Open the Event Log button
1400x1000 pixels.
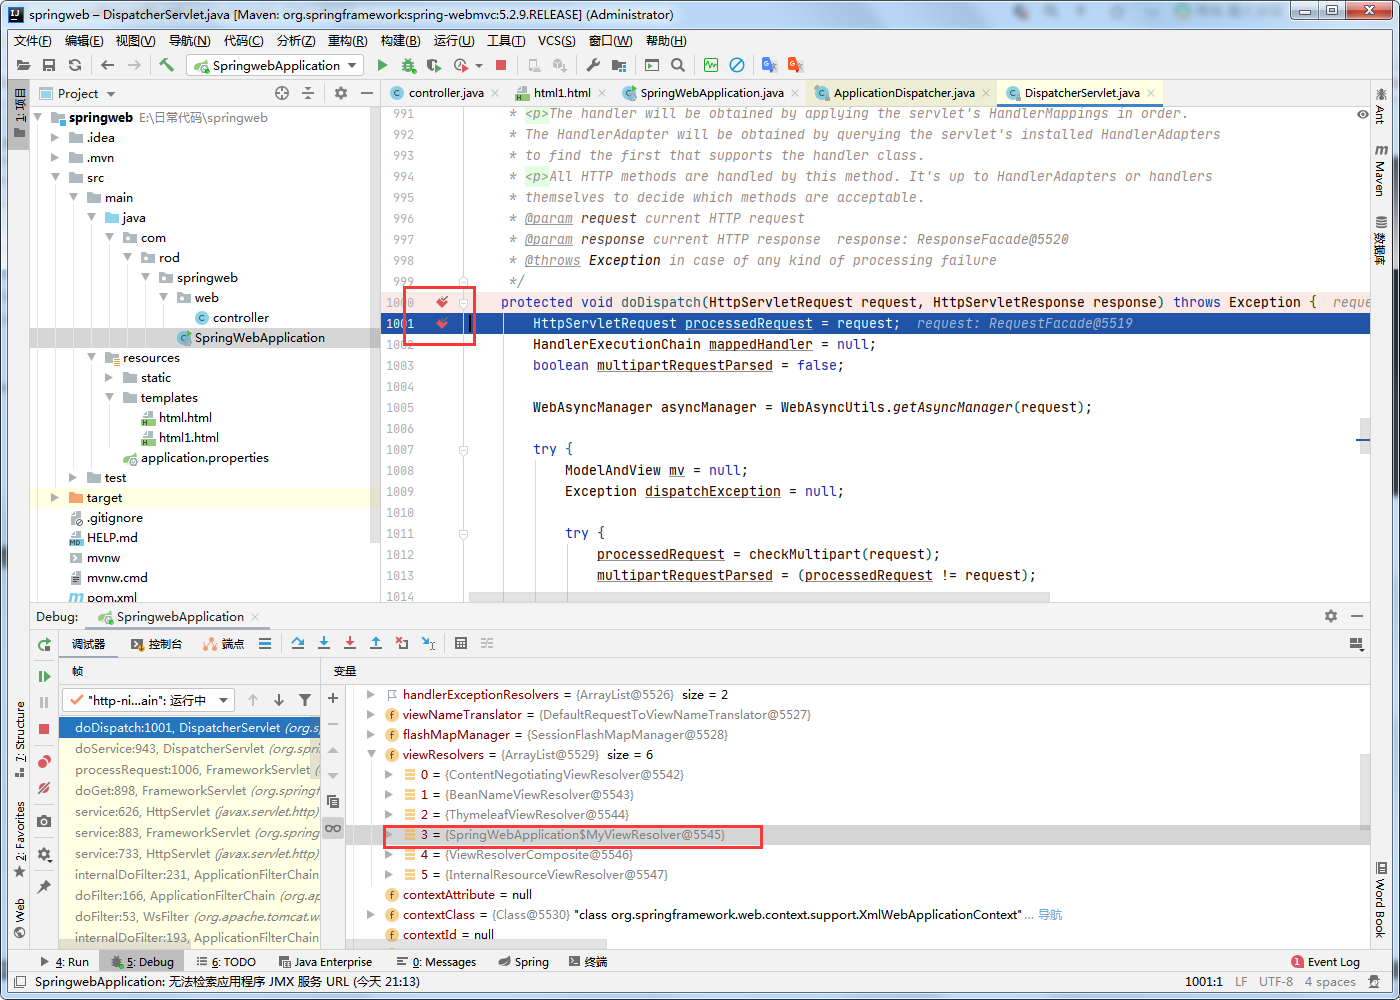click(x=1326, y=962)
